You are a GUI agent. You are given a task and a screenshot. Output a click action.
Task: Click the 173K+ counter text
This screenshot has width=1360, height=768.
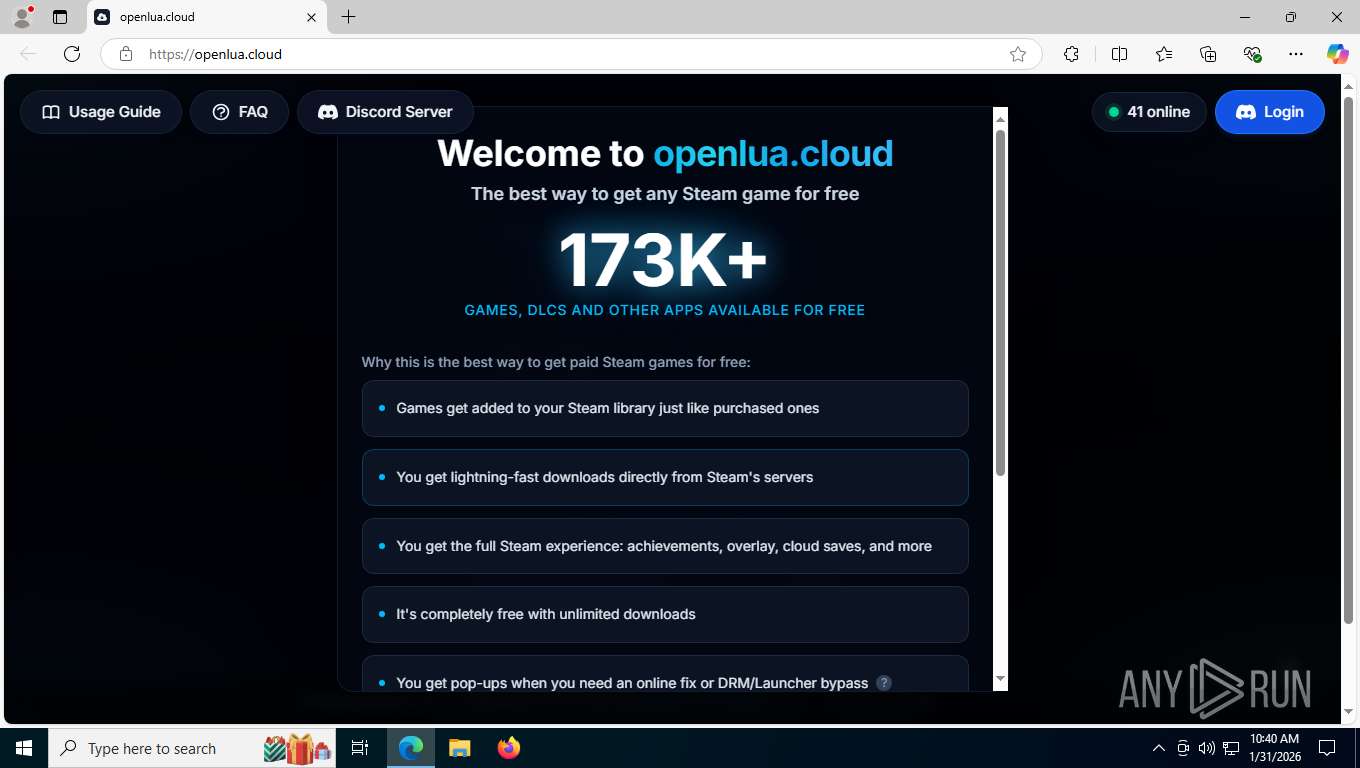pyautogui.click(x=664, y=260)
